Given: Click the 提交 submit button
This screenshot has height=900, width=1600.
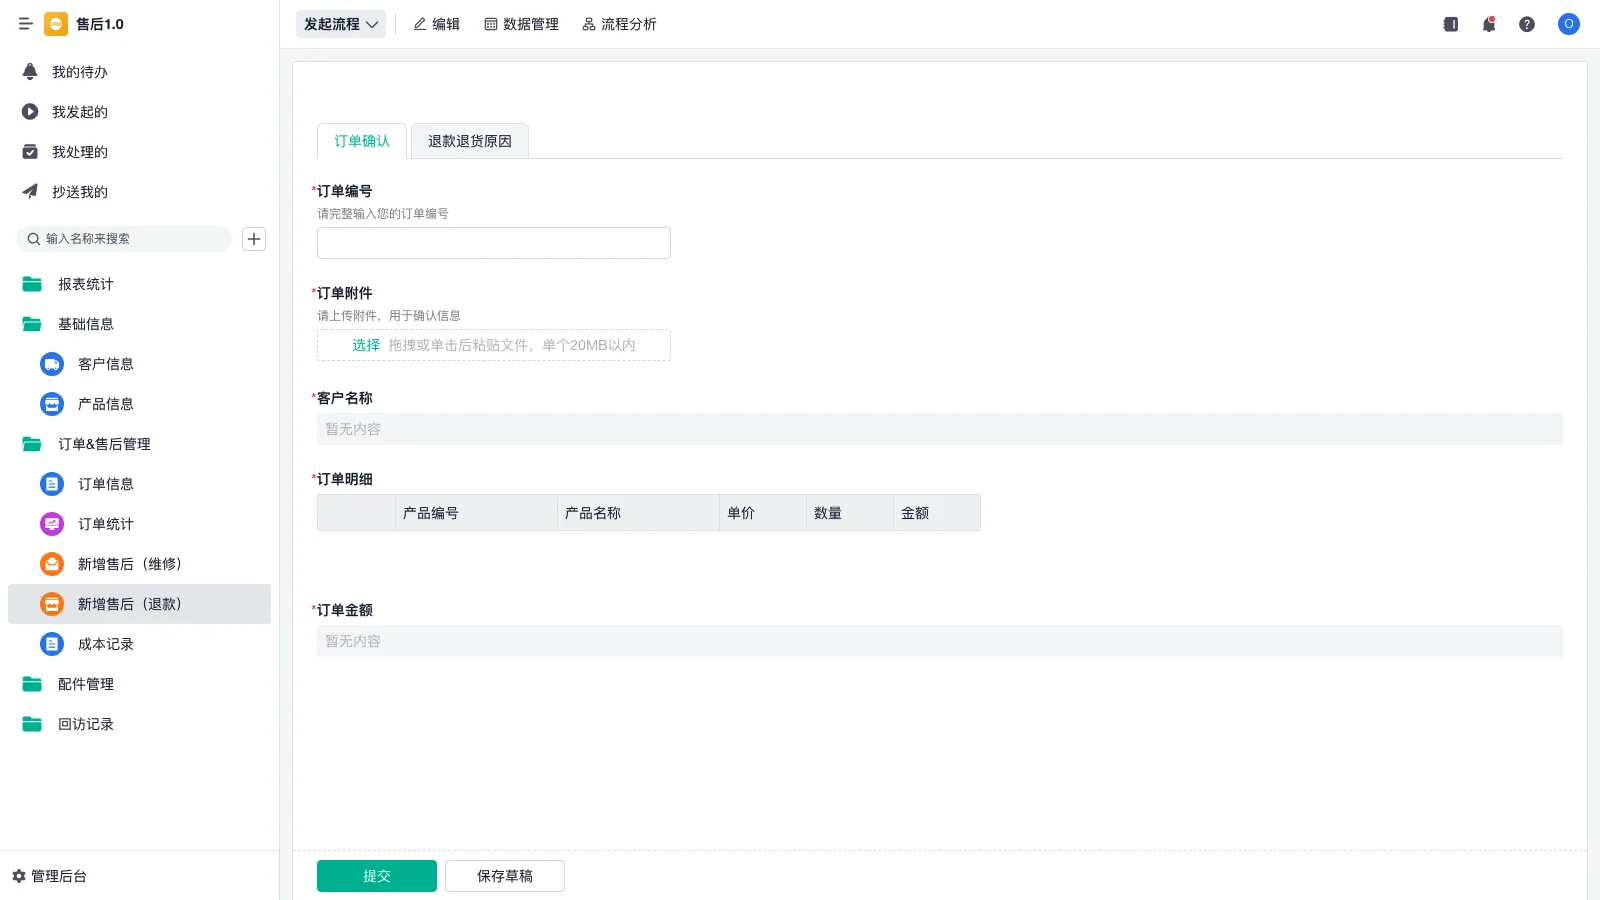Looking at the screenshot, I should (x=377, y=875).
